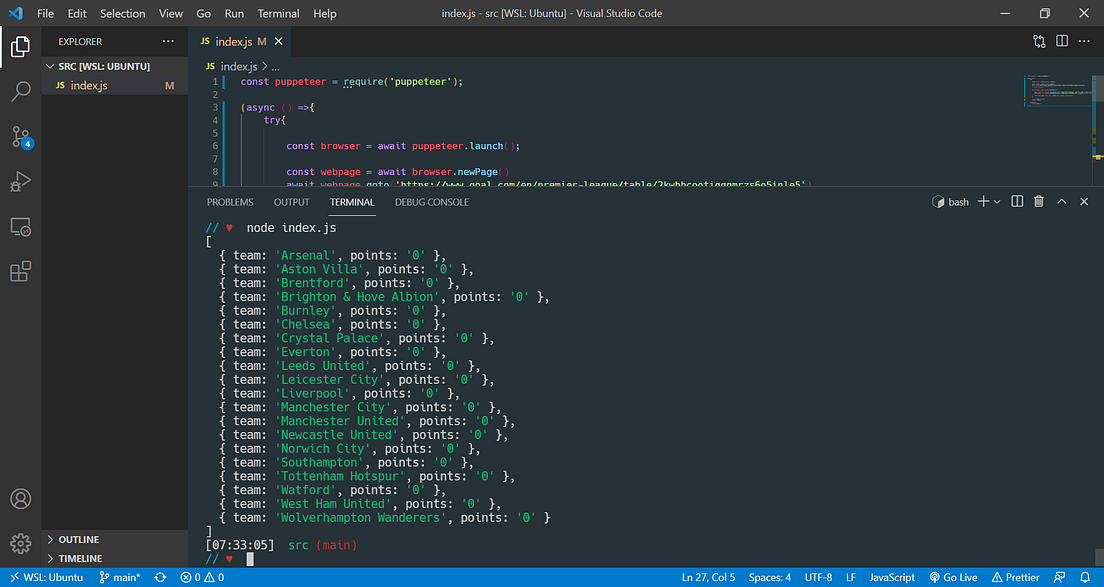This screenshot has height=587, width=1104.
Task: Open changes compare icon in editor toolbar
Action: pyautogui.click(x=1039, y=42)
